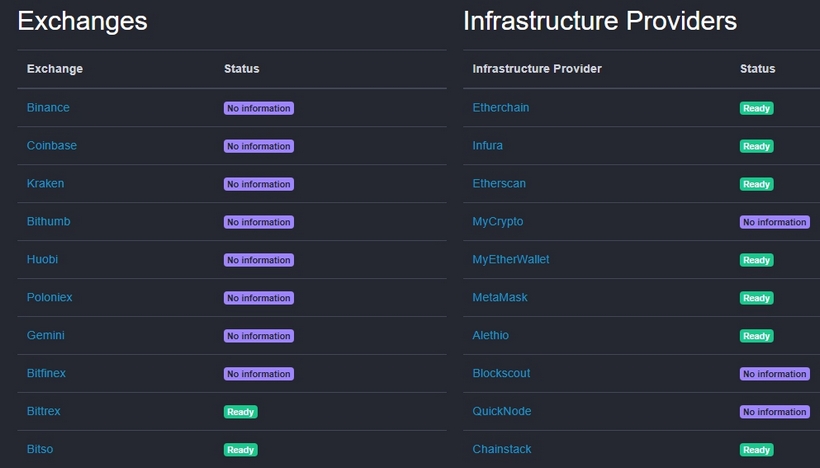This screenshot has height=468, width=820.
Task: Open the Blockscout link
Action: pos(502,374)
